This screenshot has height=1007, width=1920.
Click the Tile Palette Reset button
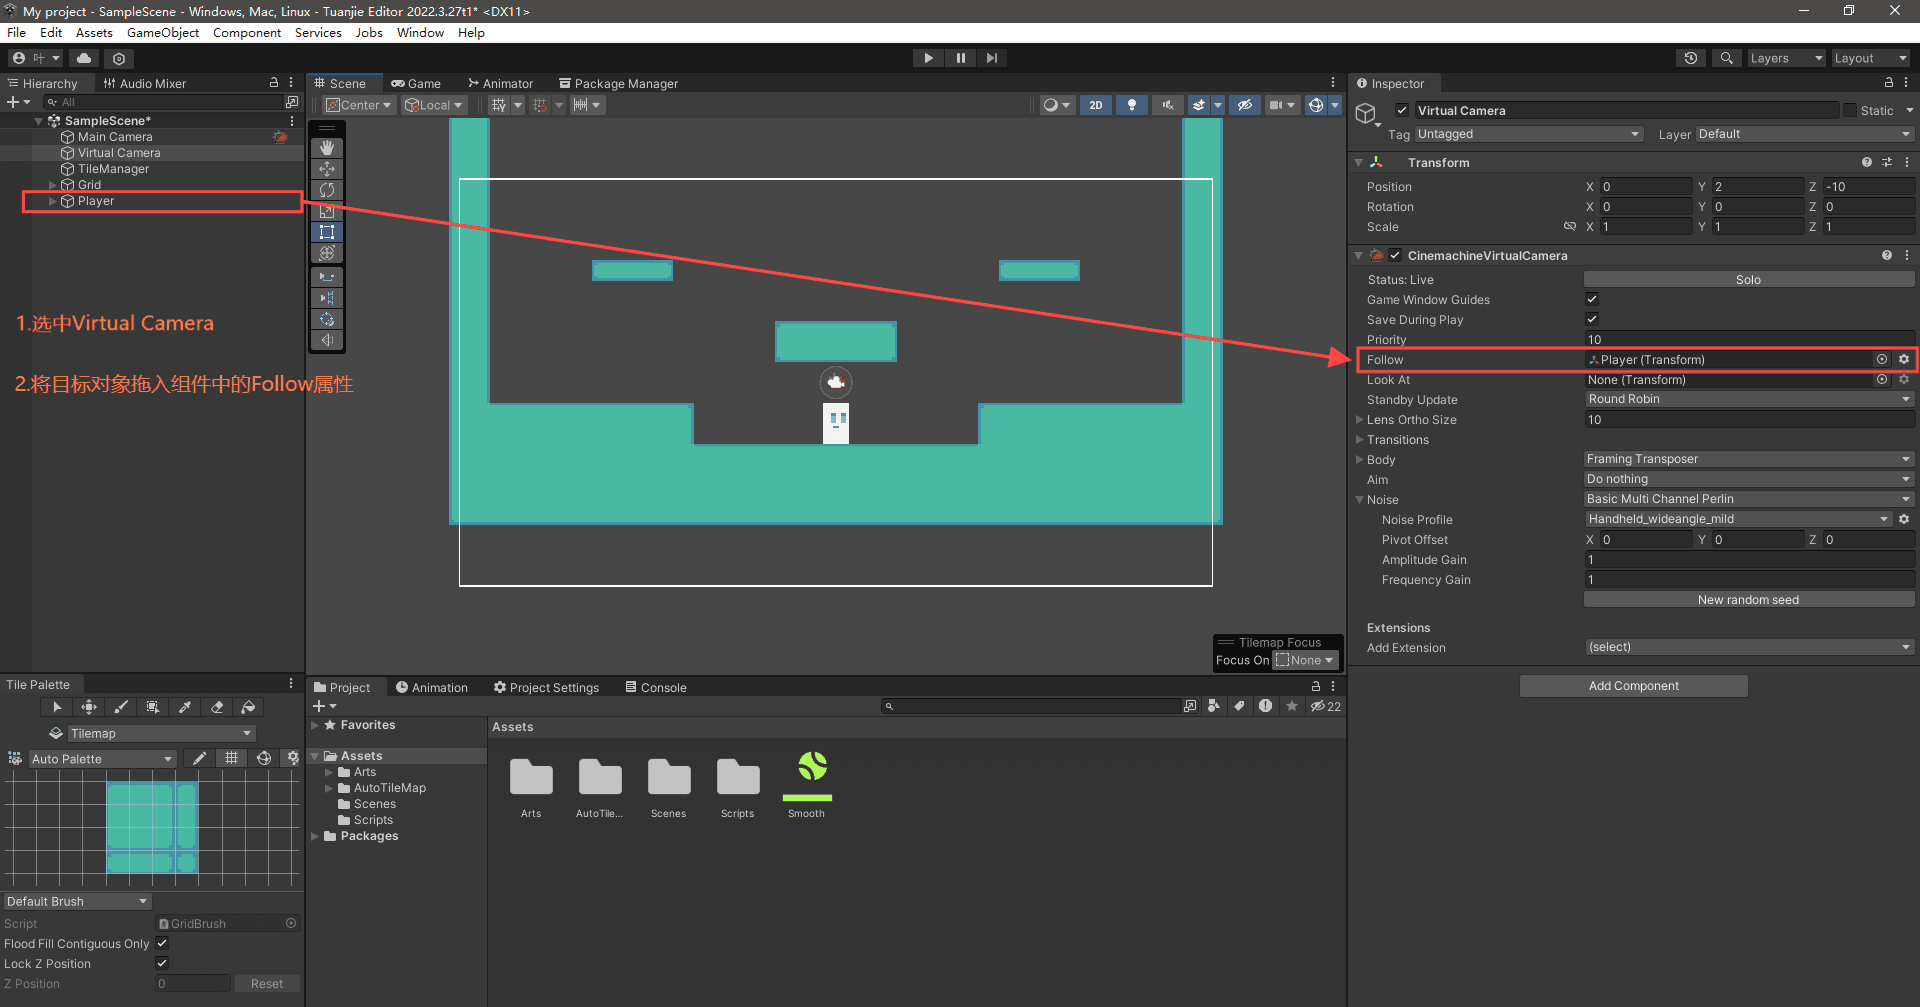267,984
